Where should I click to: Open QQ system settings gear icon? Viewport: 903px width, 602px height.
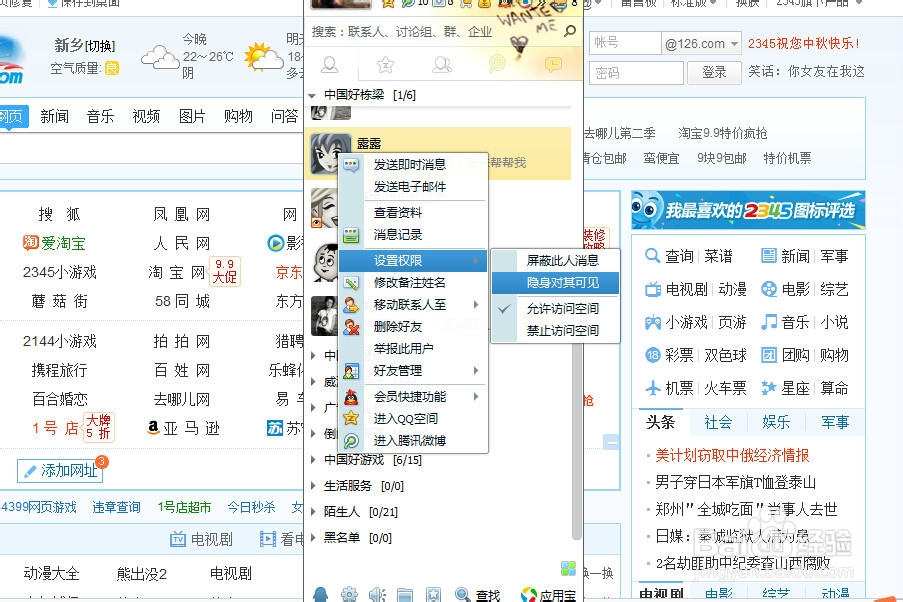click(349, 595)
